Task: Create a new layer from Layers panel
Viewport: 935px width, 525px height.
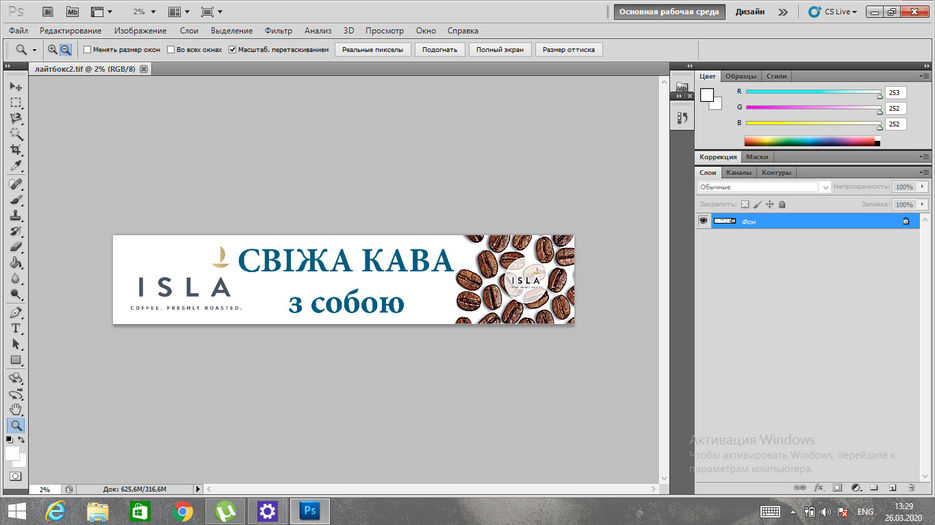Action: 893,487
